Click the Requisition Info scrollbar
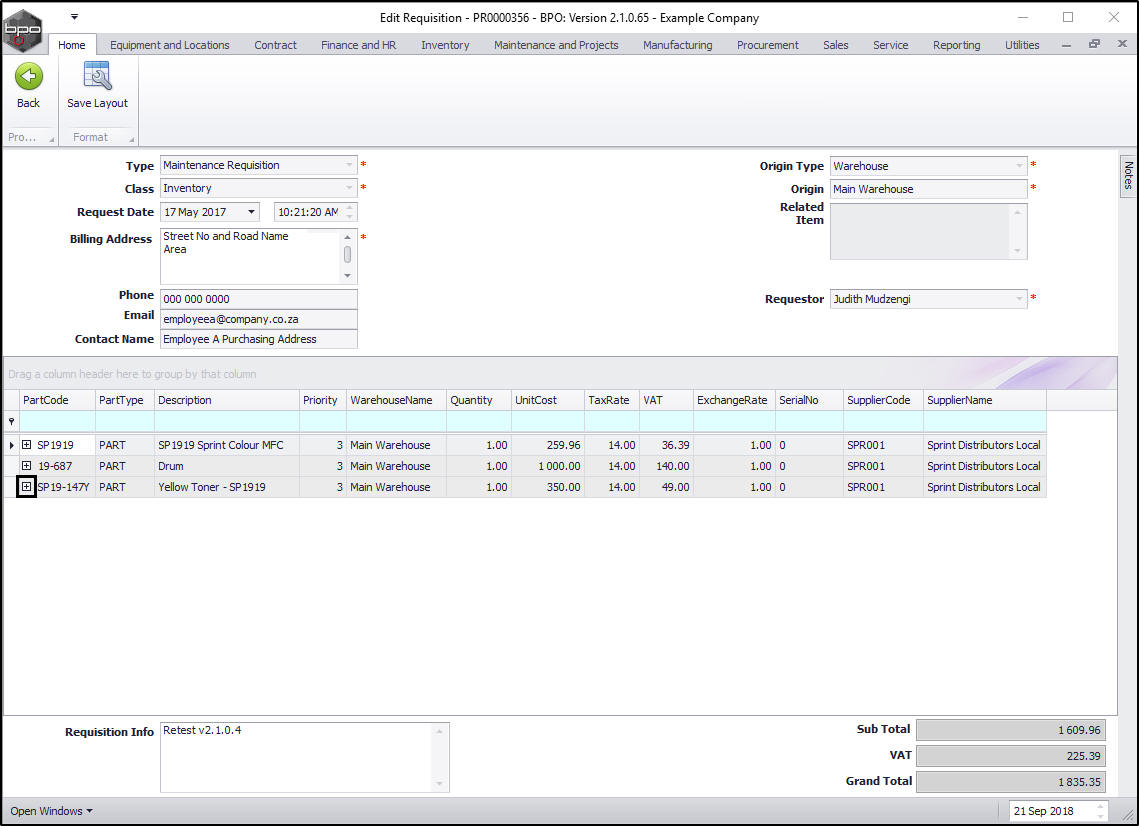Viewport: 1139px width, 826px height. click(x=439, y=757)
